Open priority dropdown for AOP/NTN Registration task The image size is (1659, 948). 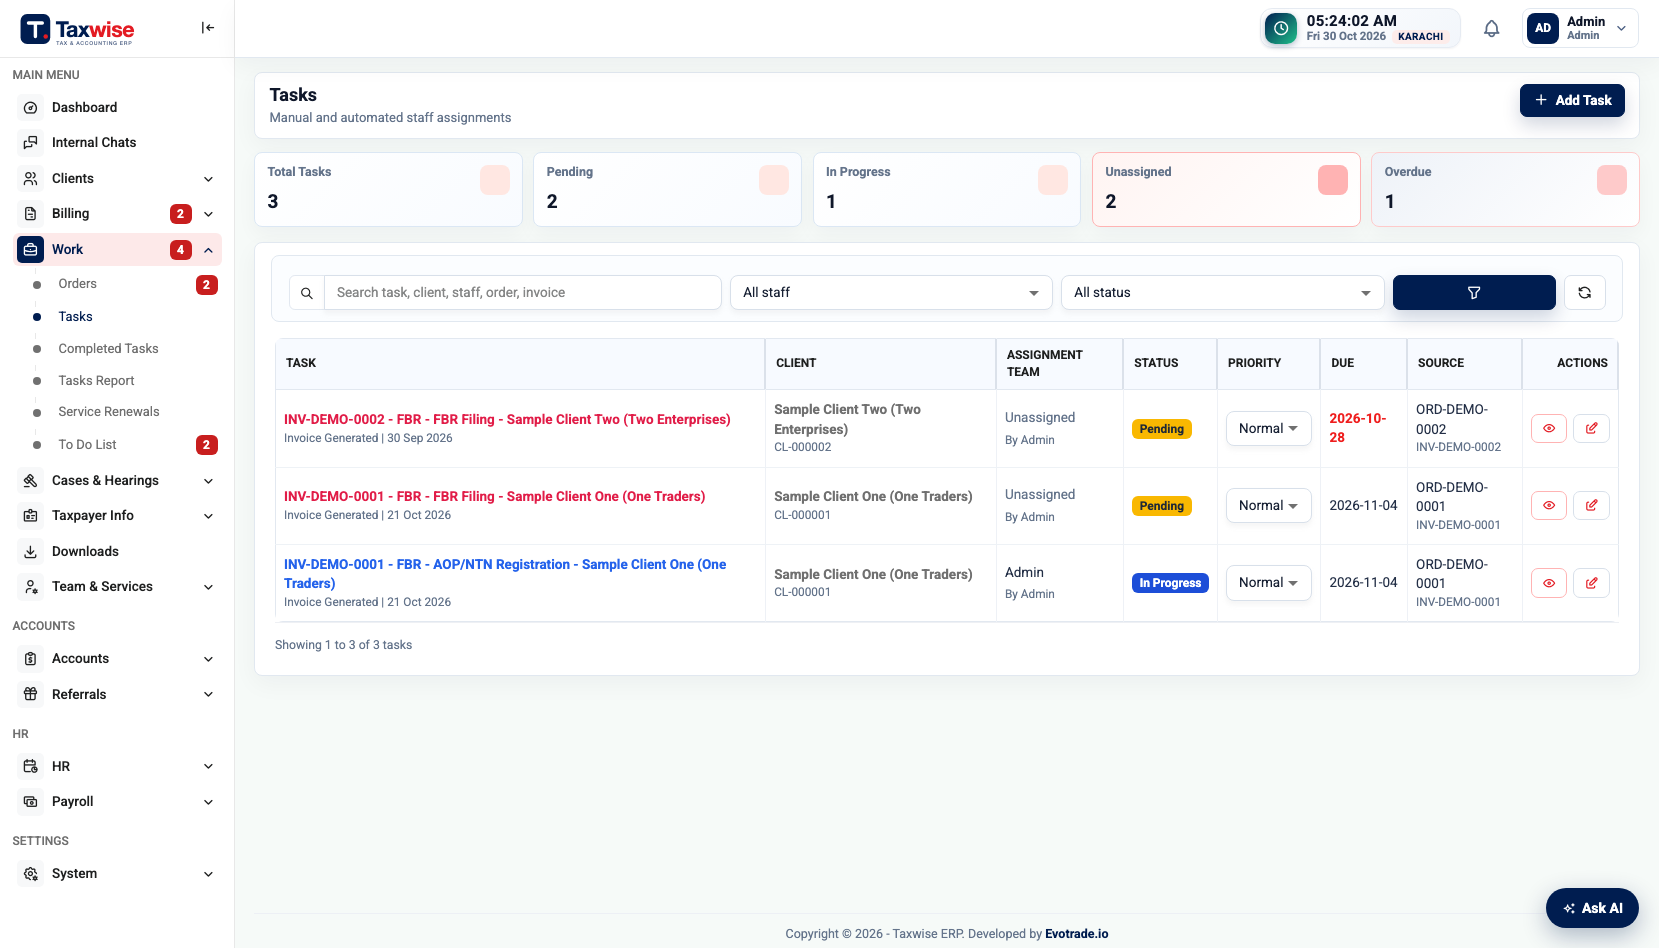pos(1268,583)
